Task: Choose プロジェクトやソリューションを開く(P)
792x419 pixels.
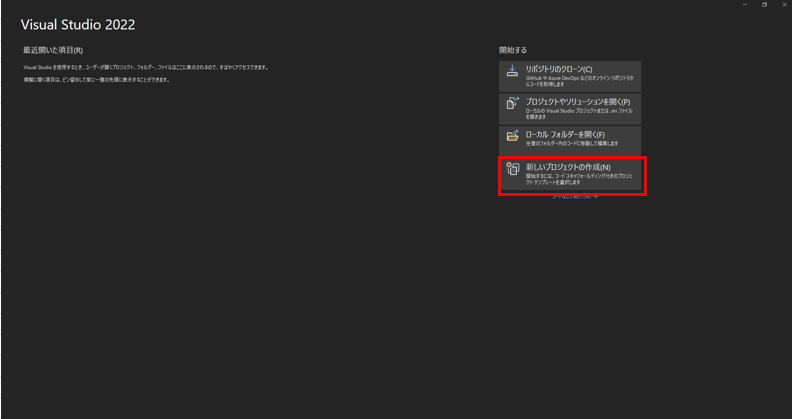Action: [x=570, y=109]
